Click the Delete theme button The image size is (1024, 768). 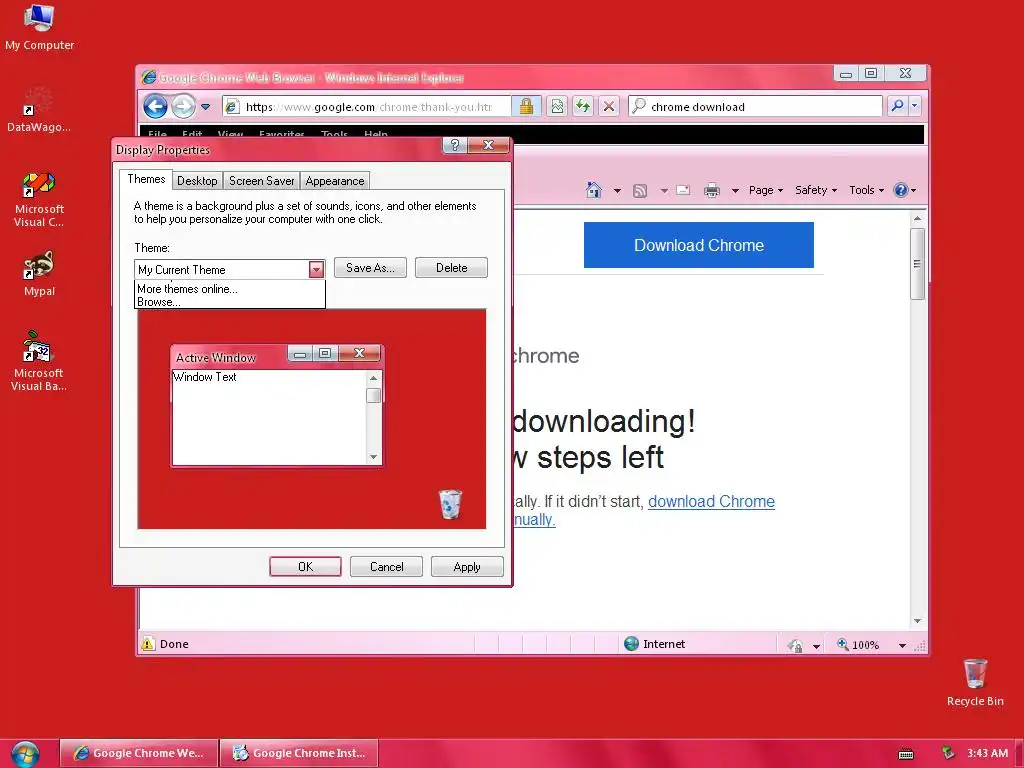click(451, 268)
